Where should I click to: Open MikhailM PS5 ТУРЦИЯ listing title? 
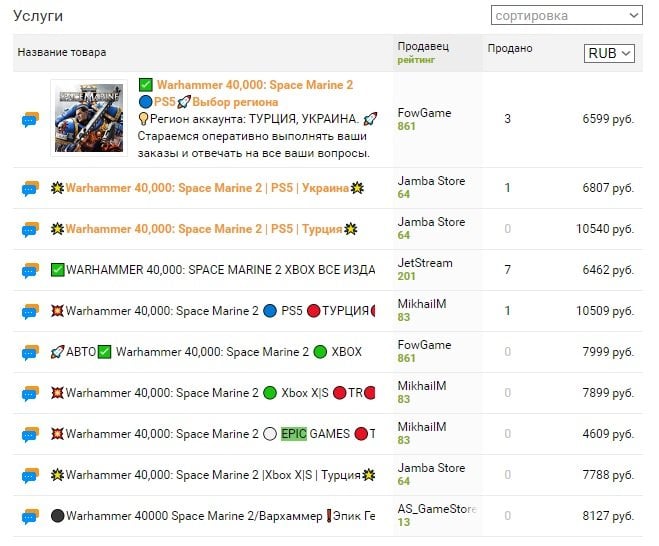click(x=213, y=311)
